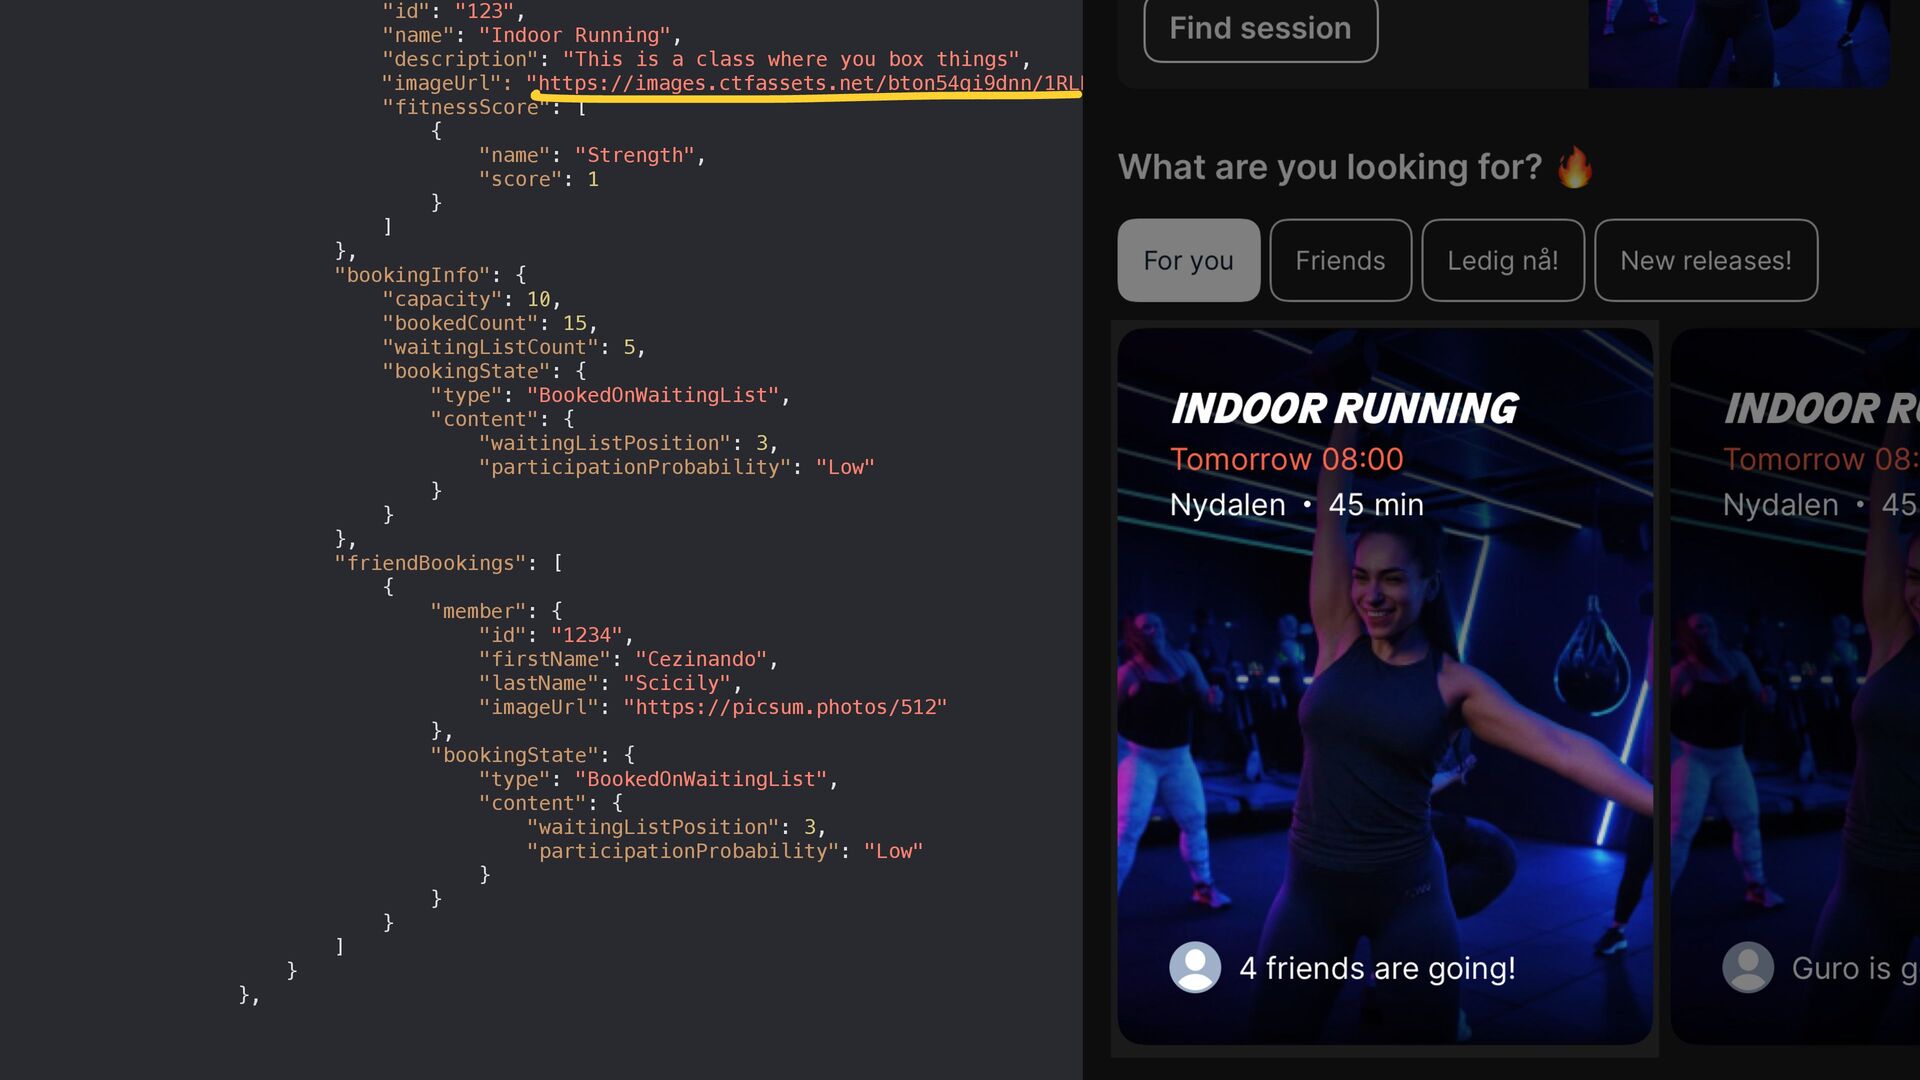Click the "bookingInfo" key in JSON
The image size is (1920, 1080).
(x=412, y=275)
